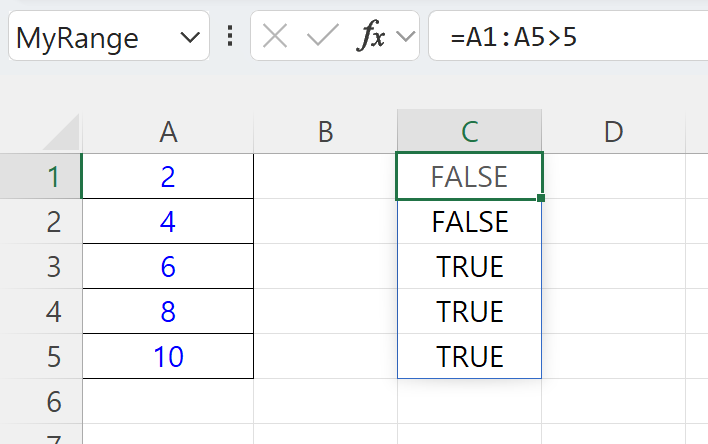Screen dimensions: 708x444
Task: Click cell C5 showing TRUE
Action: (x=470, y=356)
